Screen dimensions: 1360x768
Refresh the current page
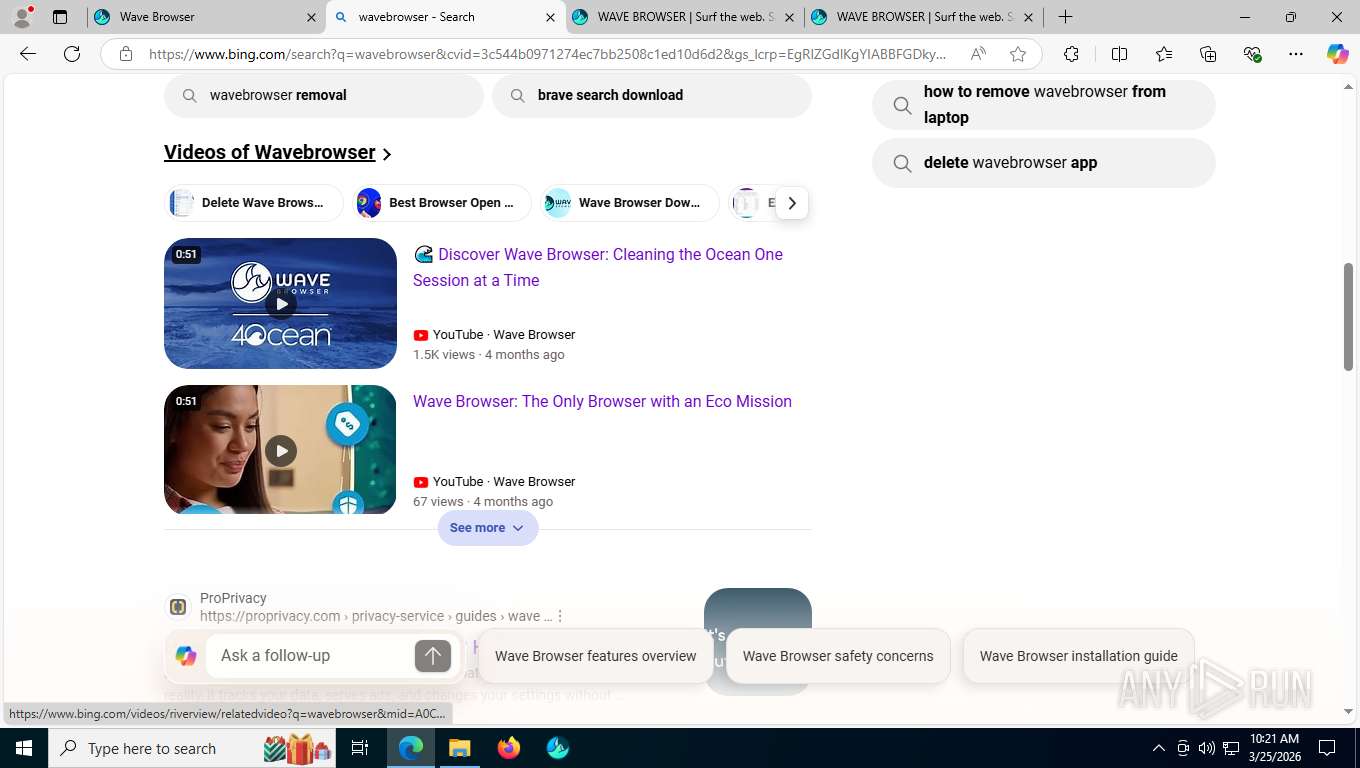tap(72, 54)
